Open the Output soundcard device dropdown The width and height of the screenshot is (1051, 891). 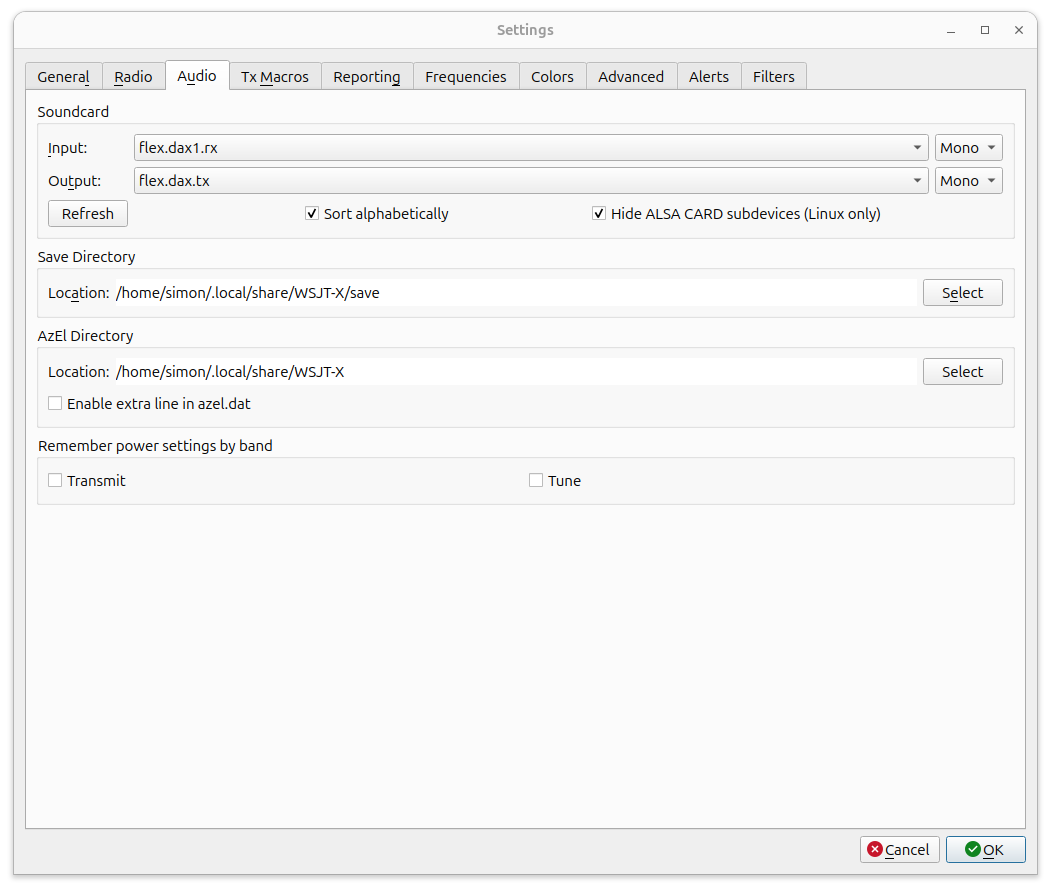coord(530,181)
